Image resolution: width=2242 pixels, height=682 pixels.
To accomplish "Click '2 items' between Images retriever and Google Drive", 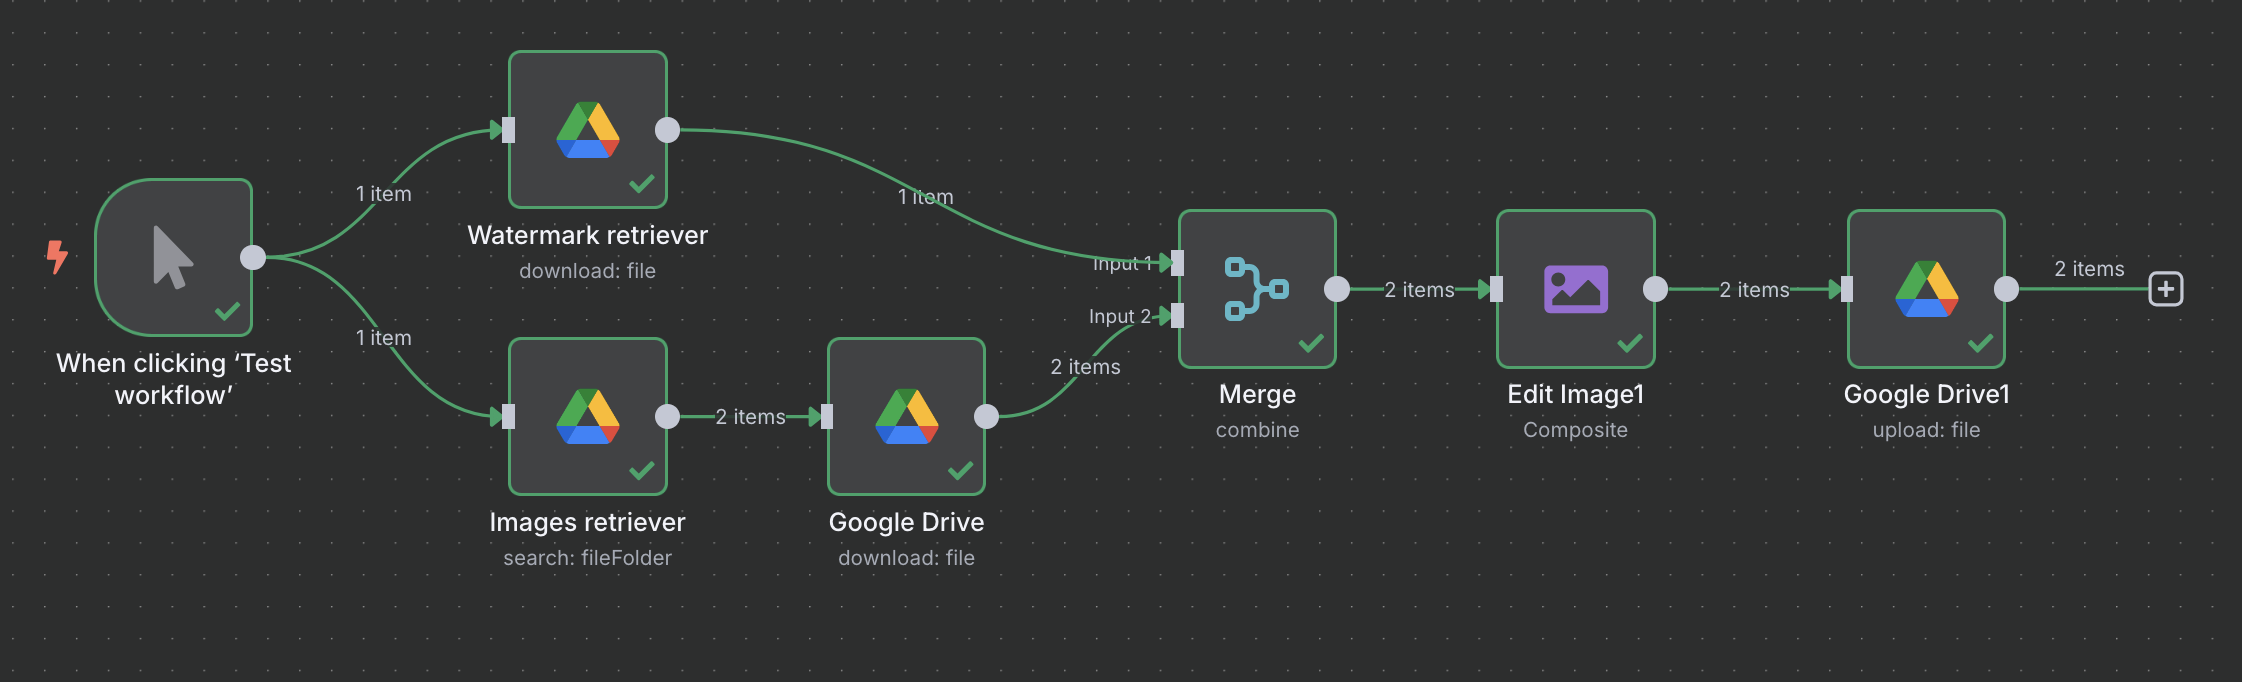I will pos(750,417).
